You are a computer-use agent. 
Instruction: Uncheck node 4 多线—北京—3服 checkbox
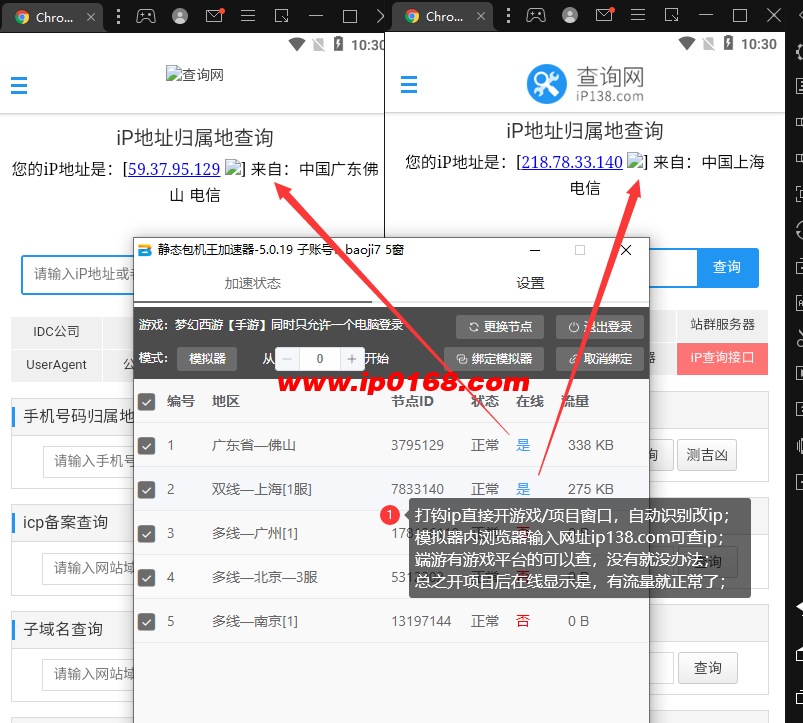[146, 578]
